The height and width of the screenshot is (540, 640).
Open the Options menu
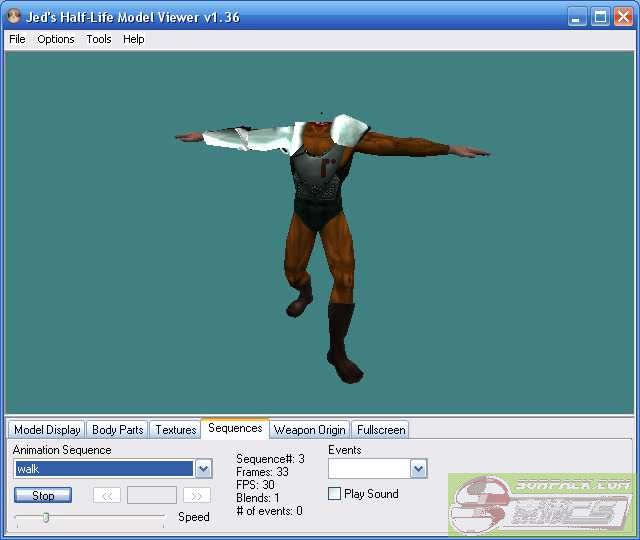pyautogui.click(x=56, y=39)
